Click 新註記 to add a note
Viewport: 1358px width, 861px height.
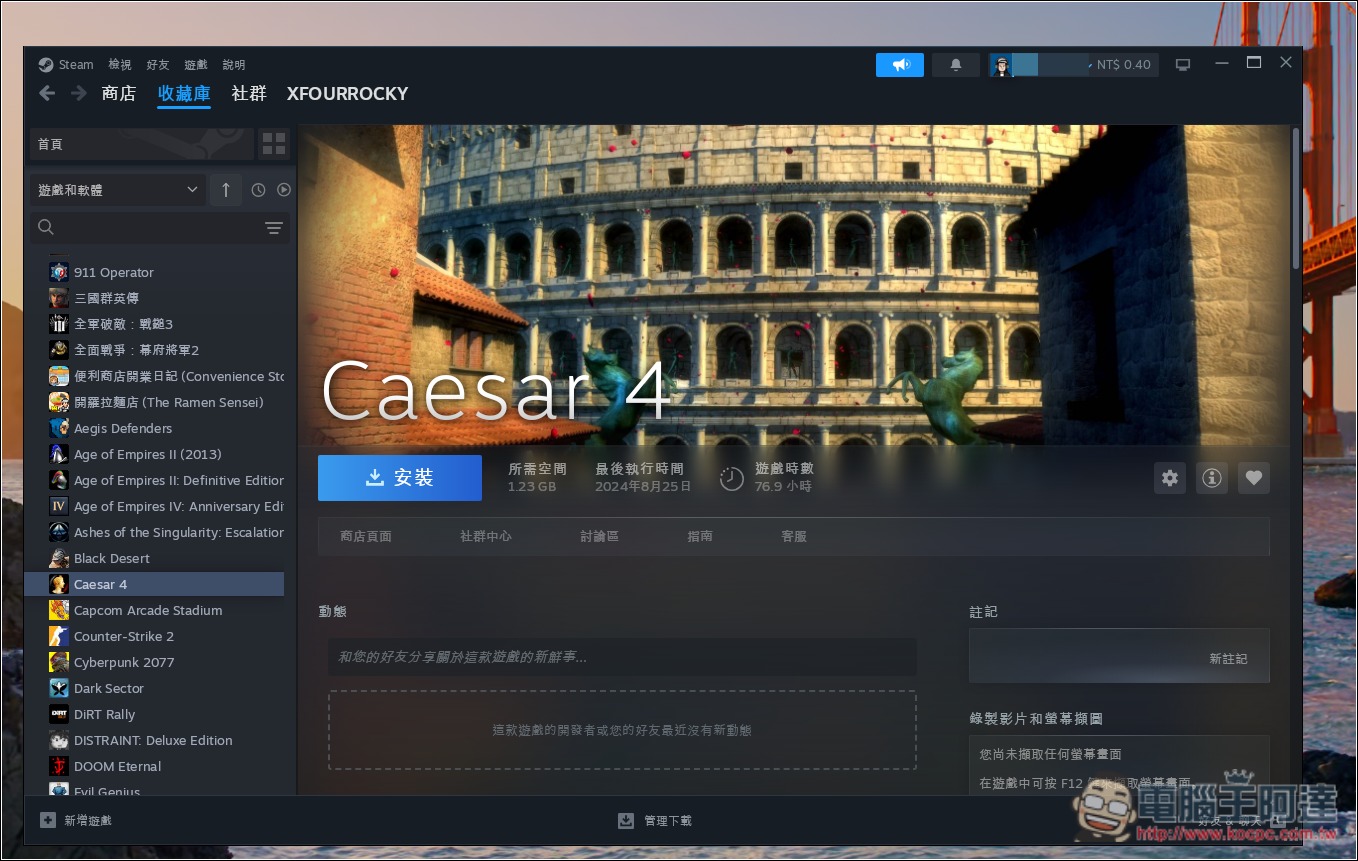coord(1228,659)
